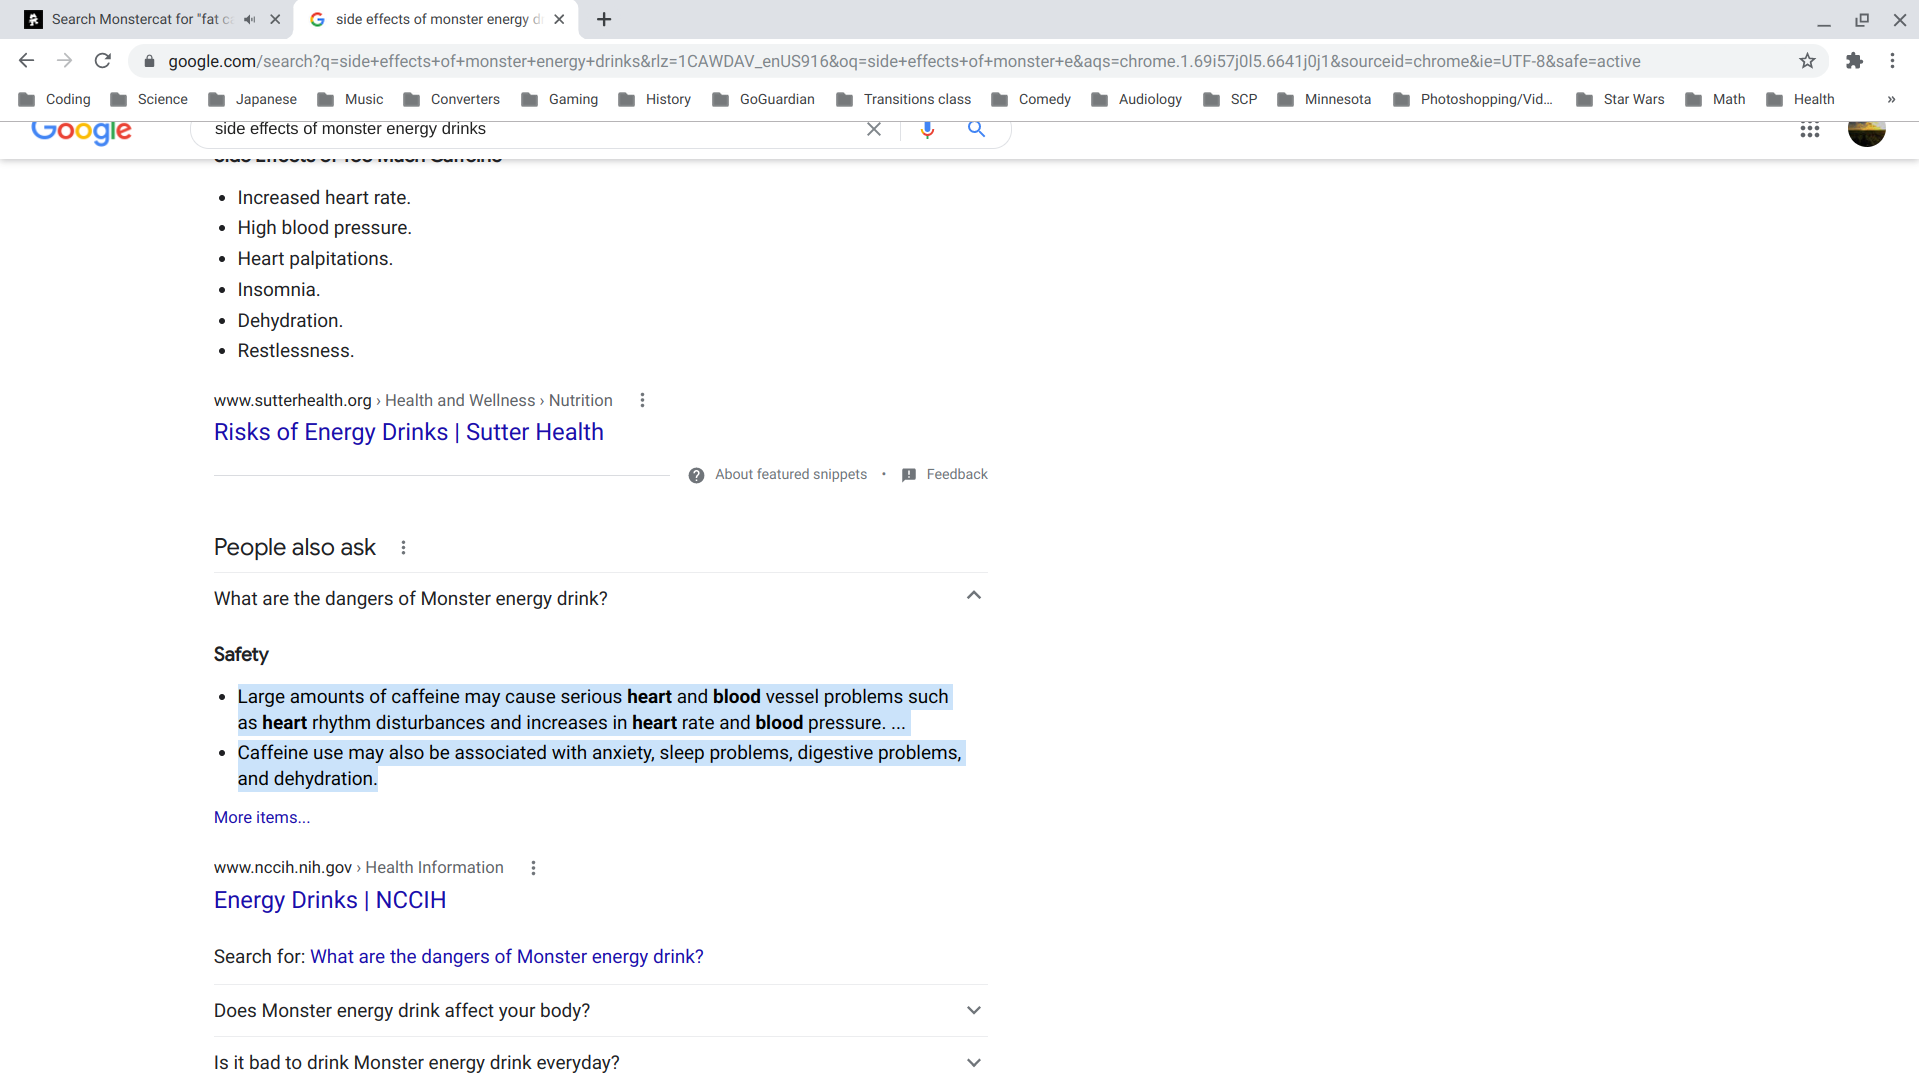The height and width of the screenshot is (1080, 1919).
Task: Bookmark this page with the star icon
Action: point(1807,61)
